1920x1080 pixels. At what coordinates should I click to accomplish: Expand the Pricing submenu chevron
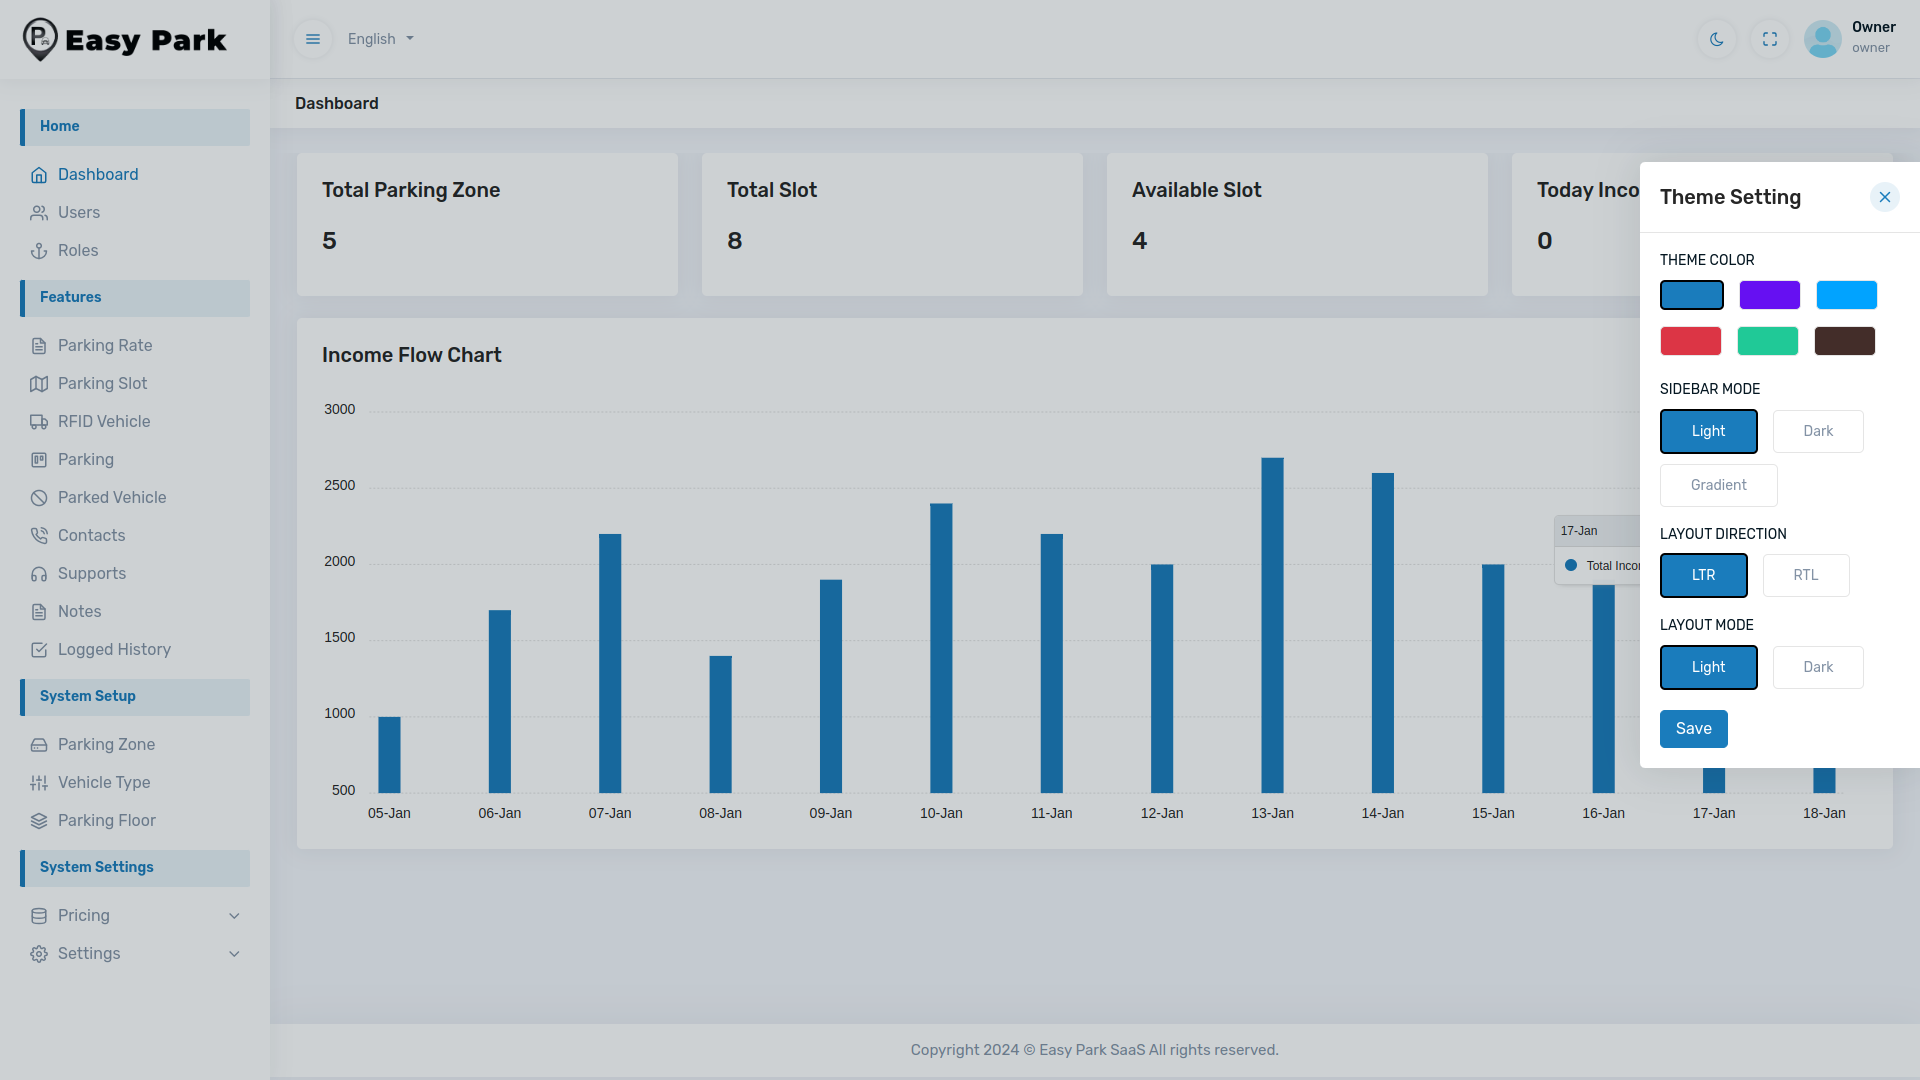(x=234, y=916)
